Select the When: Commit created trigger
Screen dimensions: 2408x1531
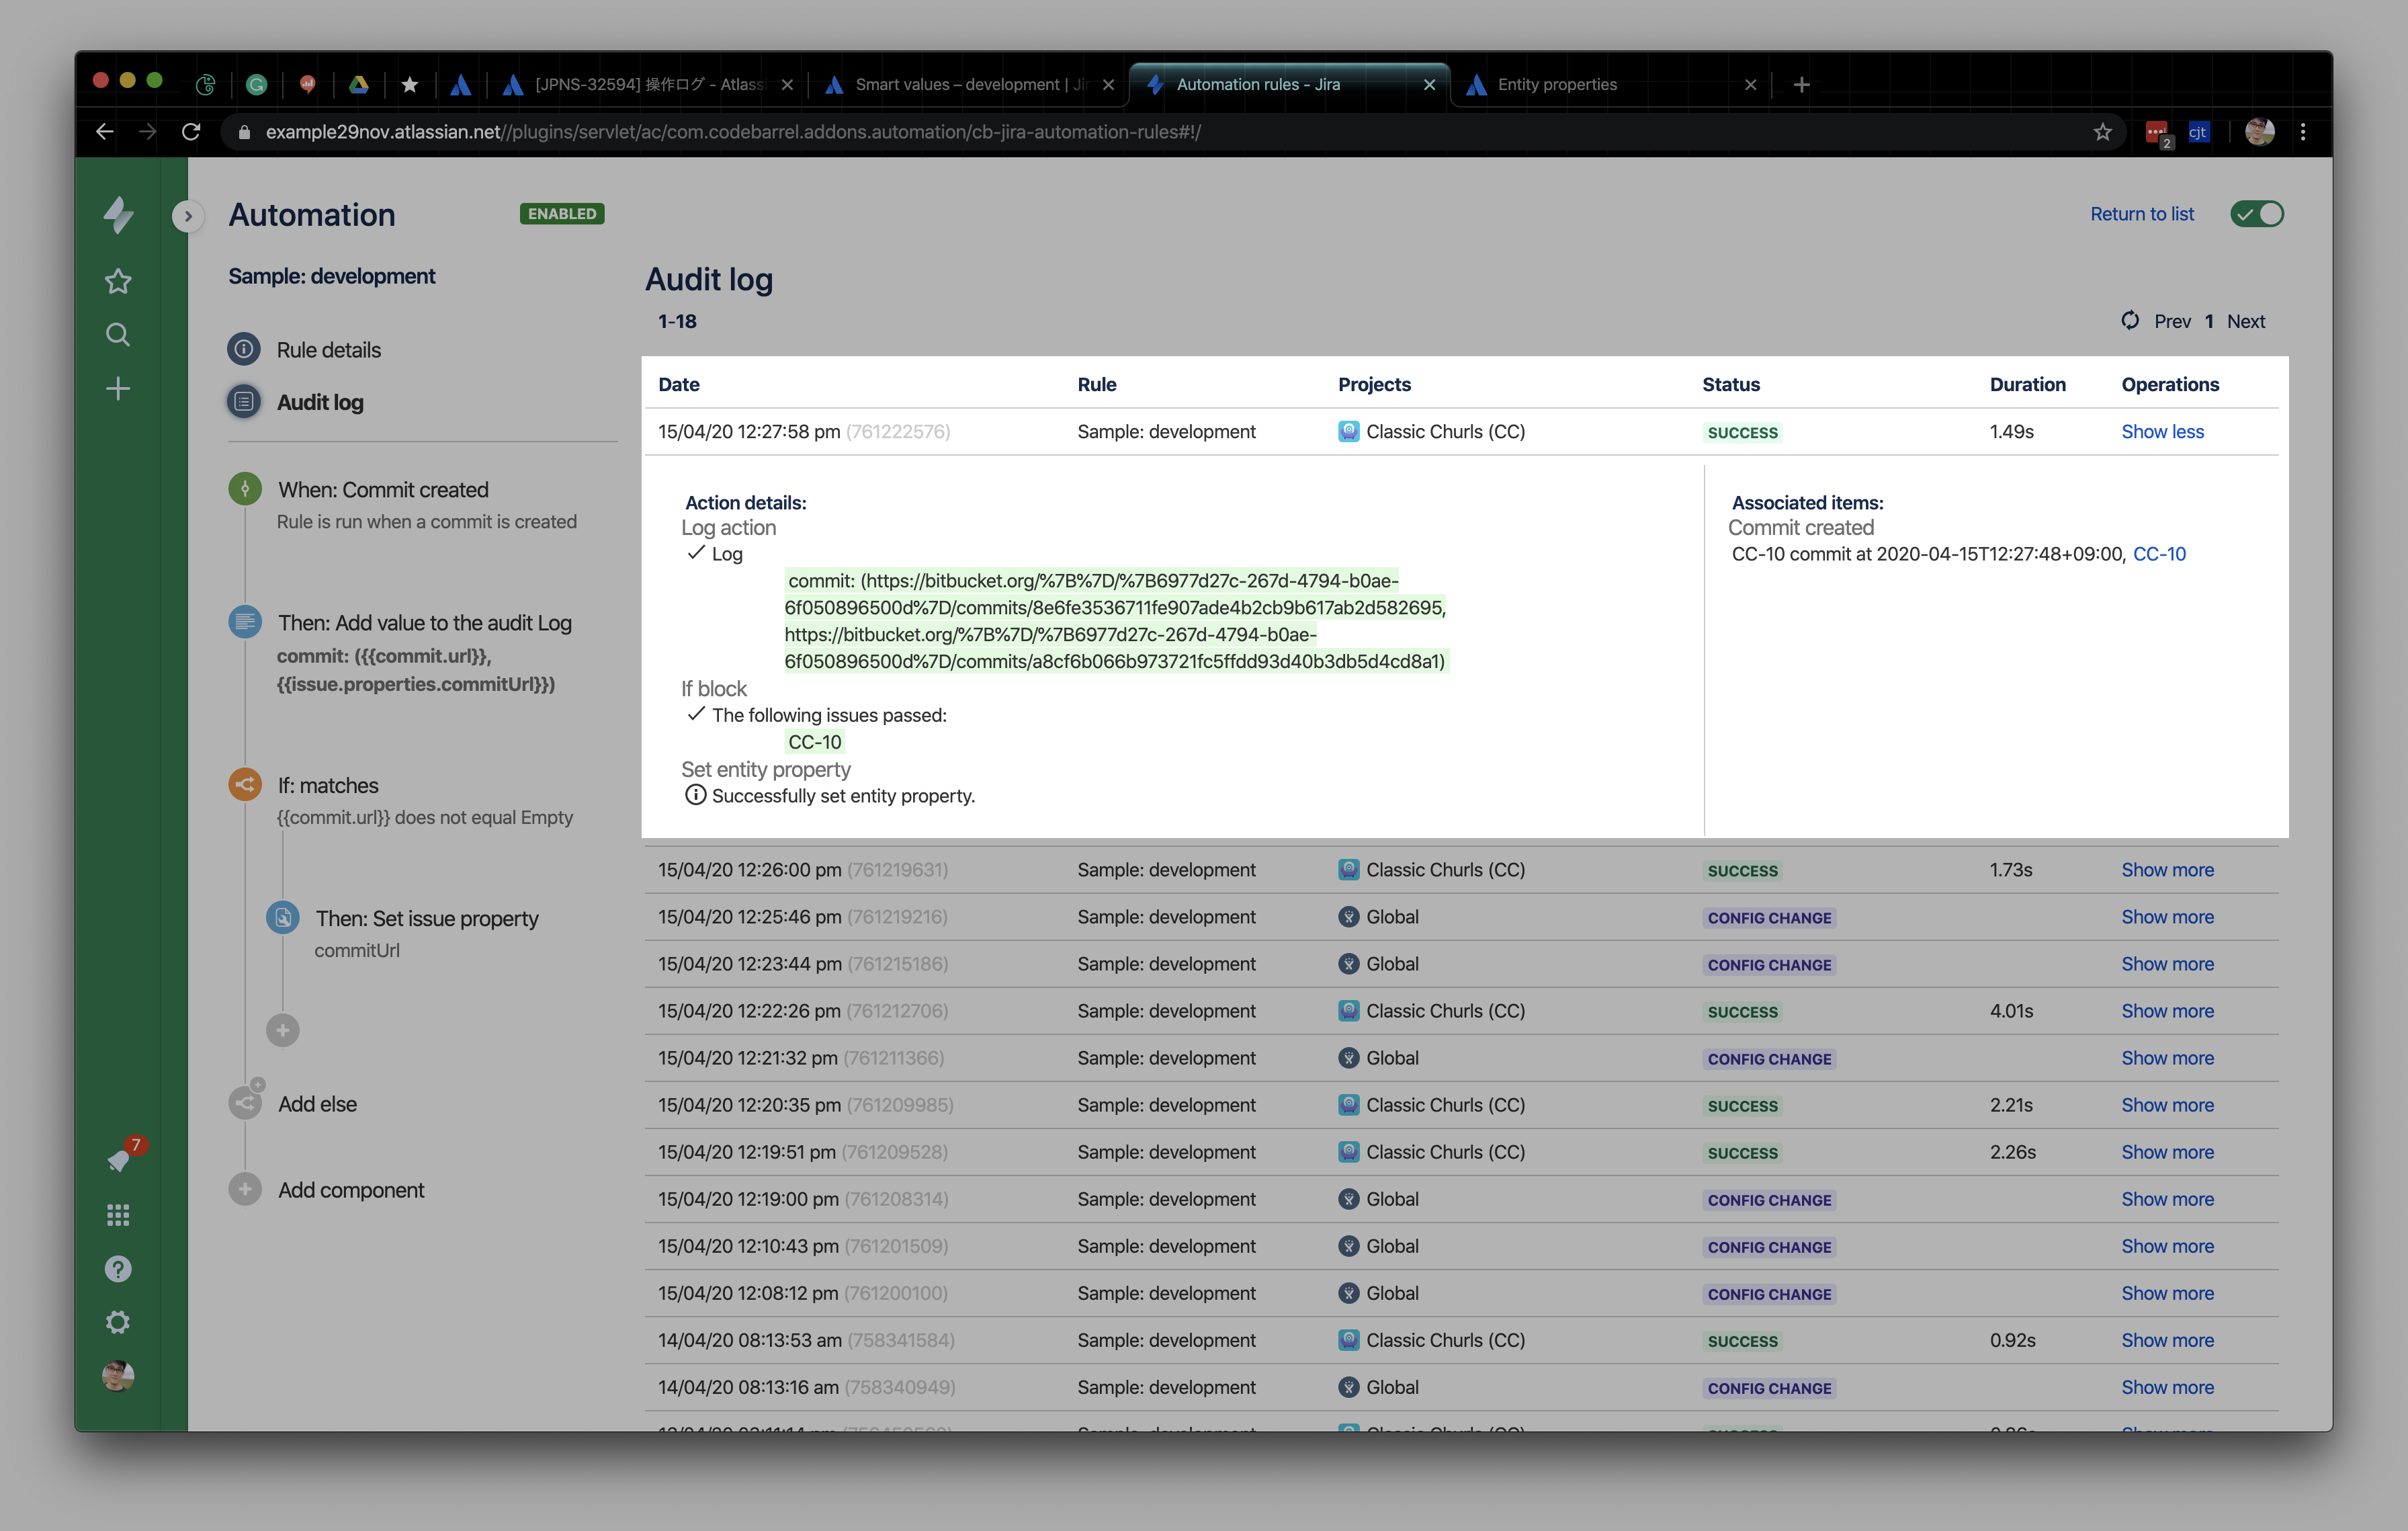(404, 505)
